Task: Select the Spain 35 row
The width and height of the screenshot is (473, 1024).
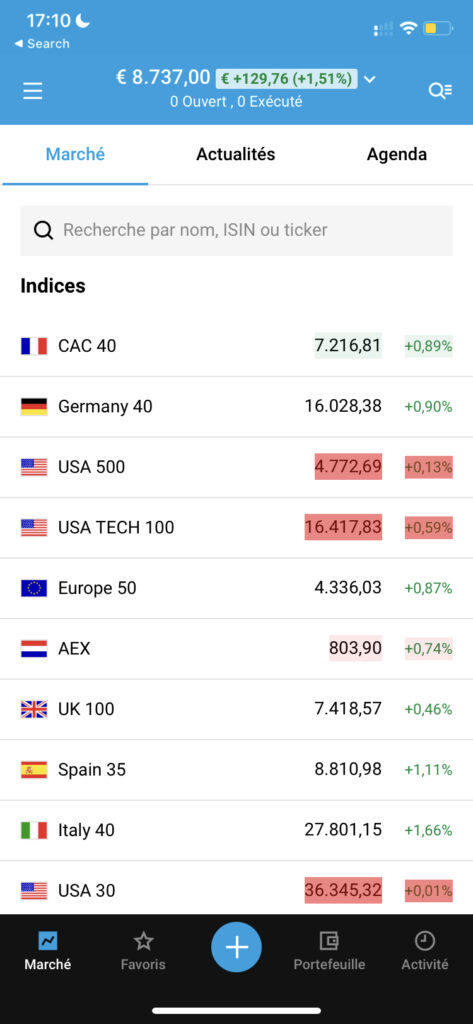Action: click(x=236, y=770)
